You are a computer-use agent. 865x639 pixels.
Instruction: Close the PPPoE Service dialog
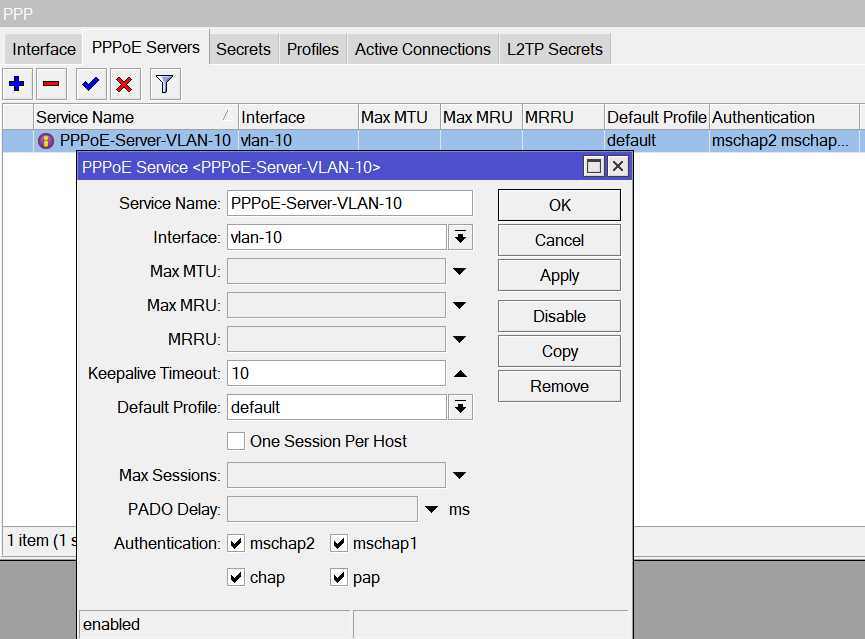(x=617, y=167)
